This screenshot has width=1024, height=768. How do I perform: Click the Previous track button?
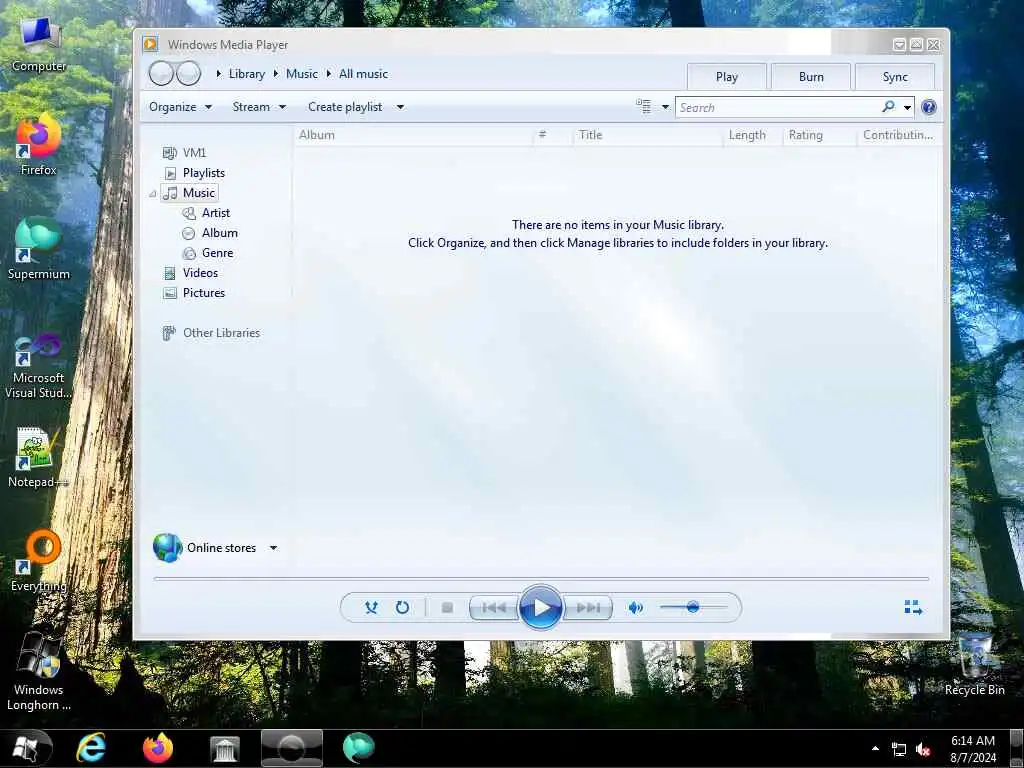point(494,608)
